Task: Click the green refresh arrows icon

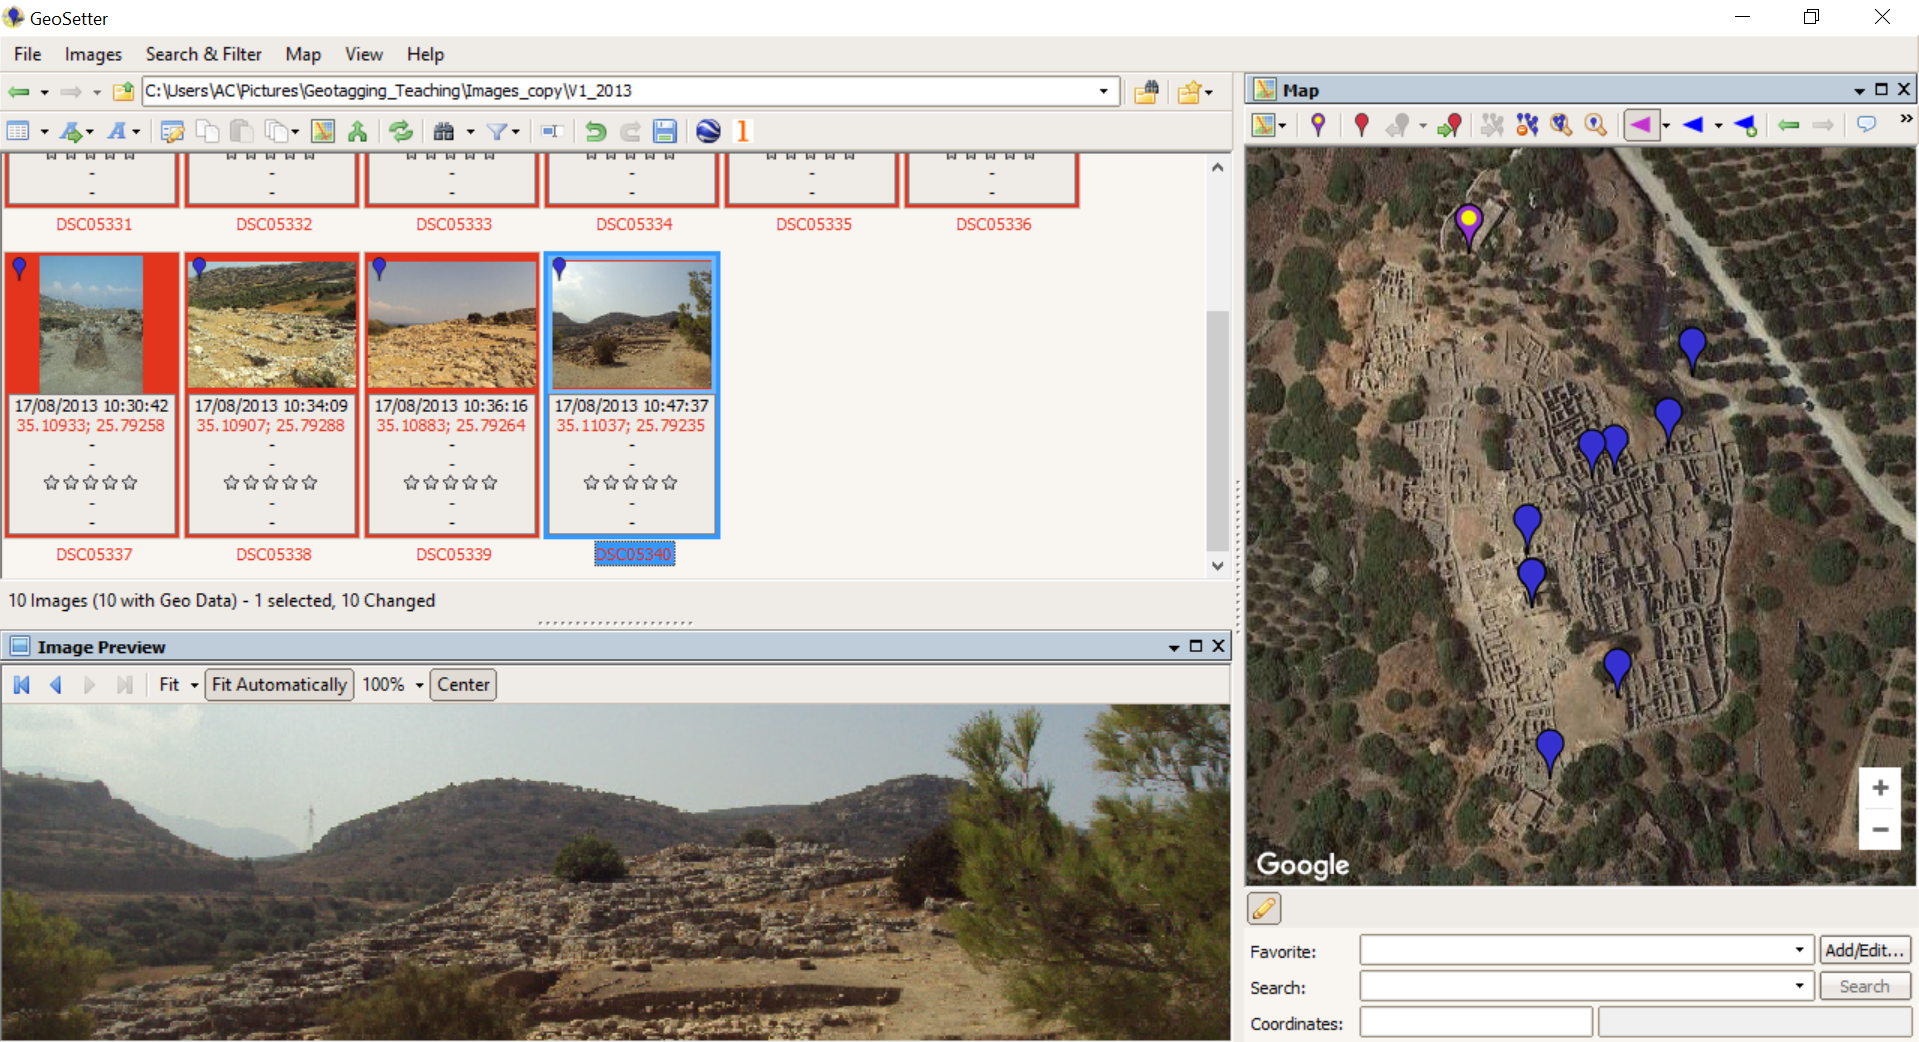Action: click(x=401, y=131)
